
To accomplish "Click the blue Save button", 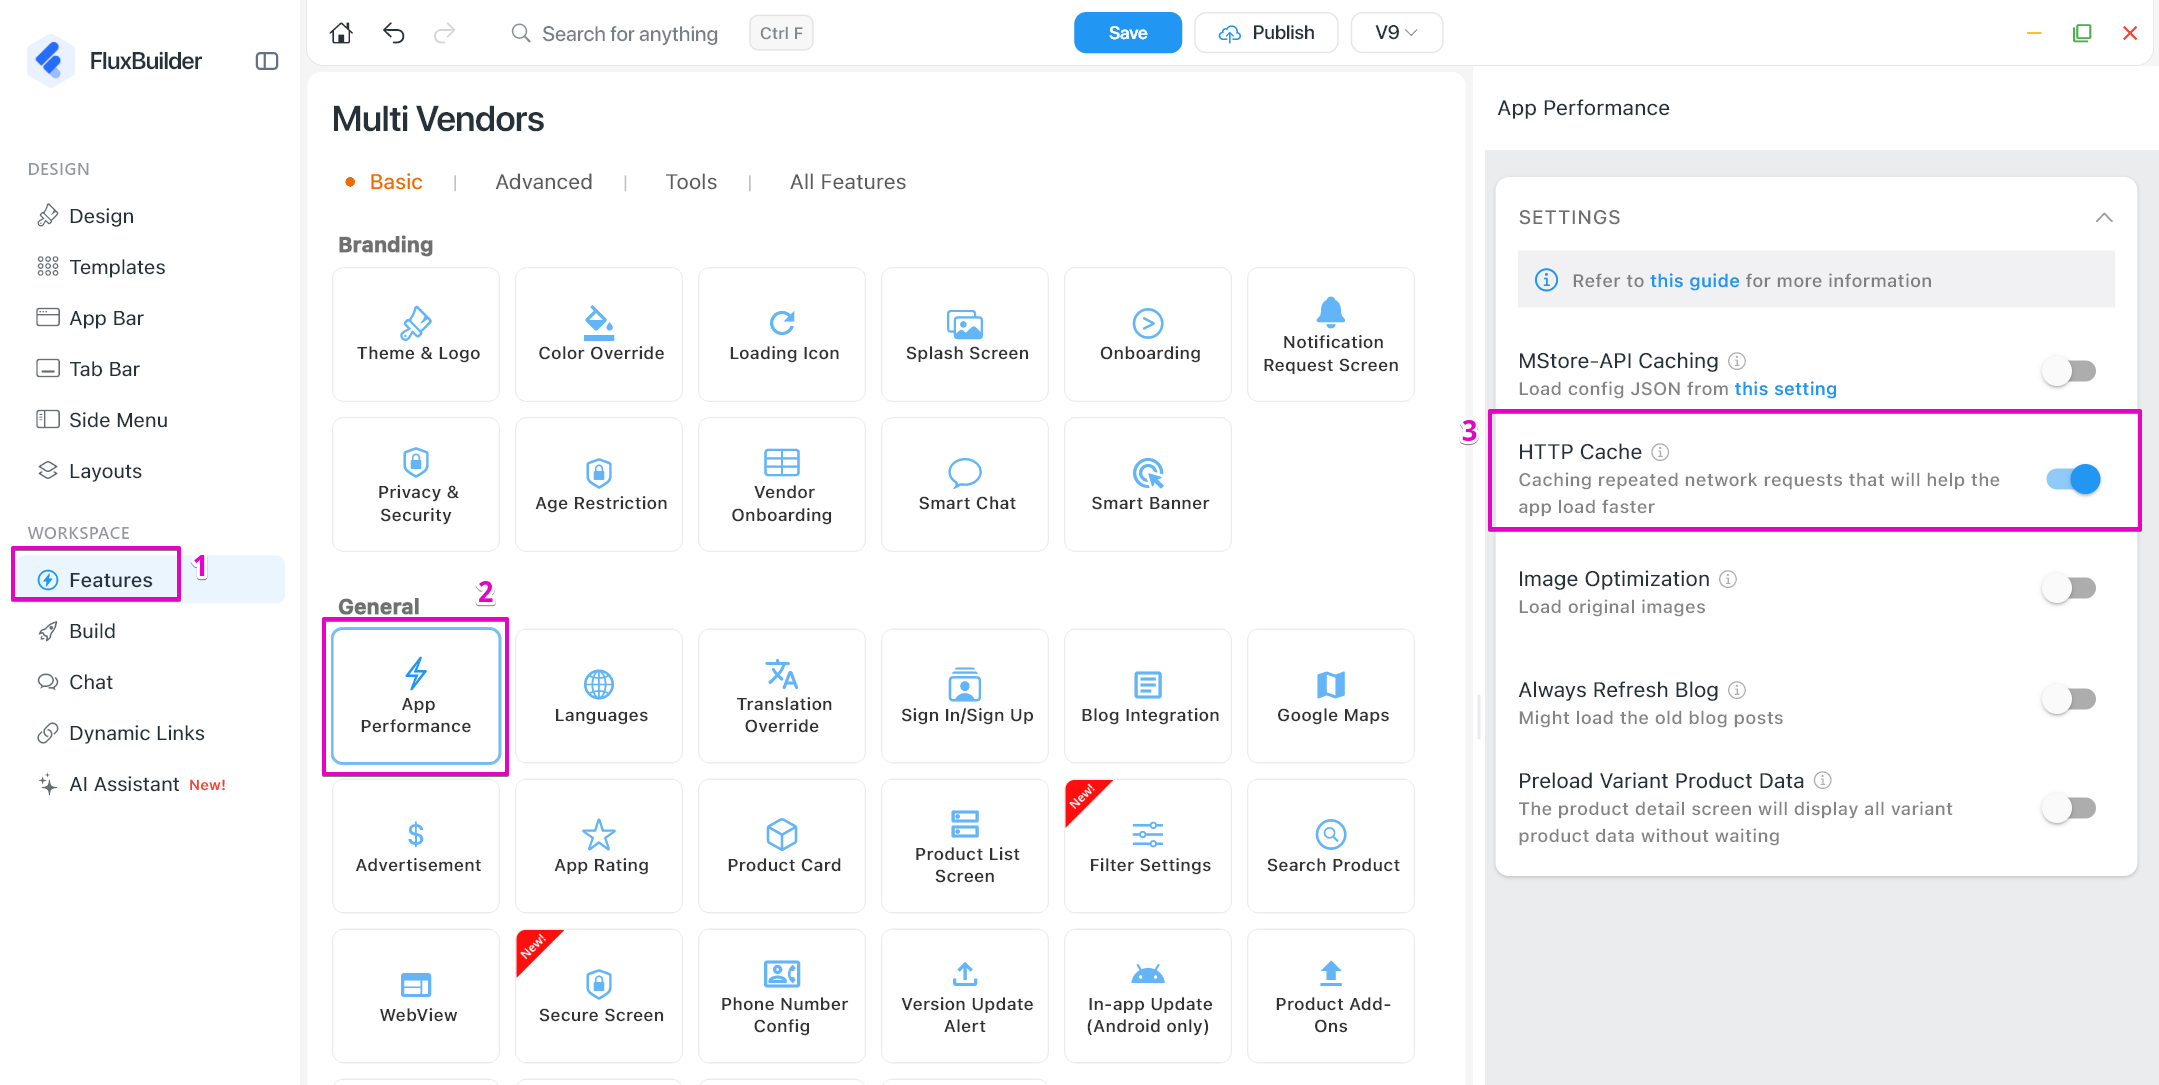I will tap(1128, 33).
